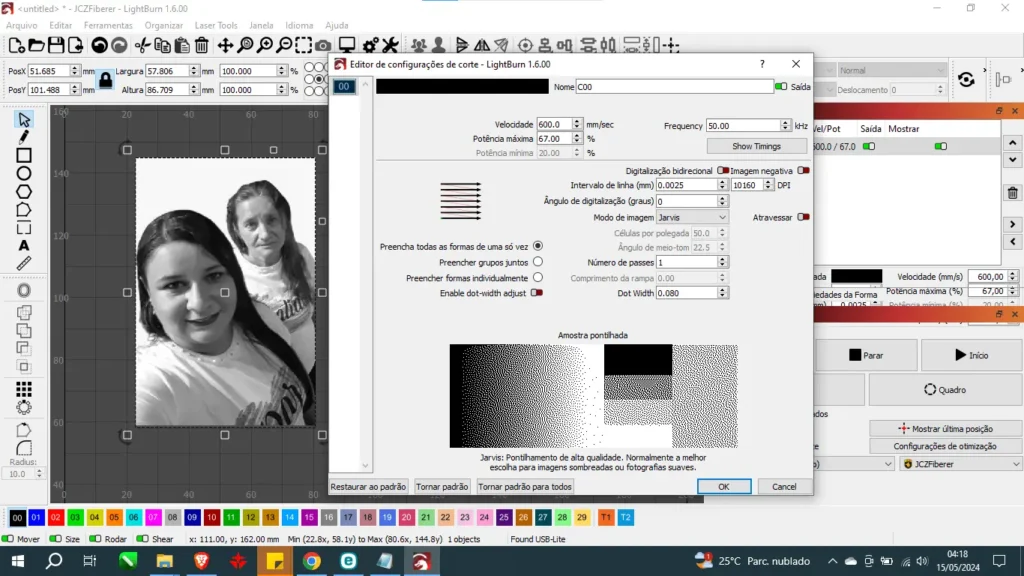Open the preview monitor icon
This screenshot has height=576, width=1024.
pyautogui.click(x=347, y=45)
